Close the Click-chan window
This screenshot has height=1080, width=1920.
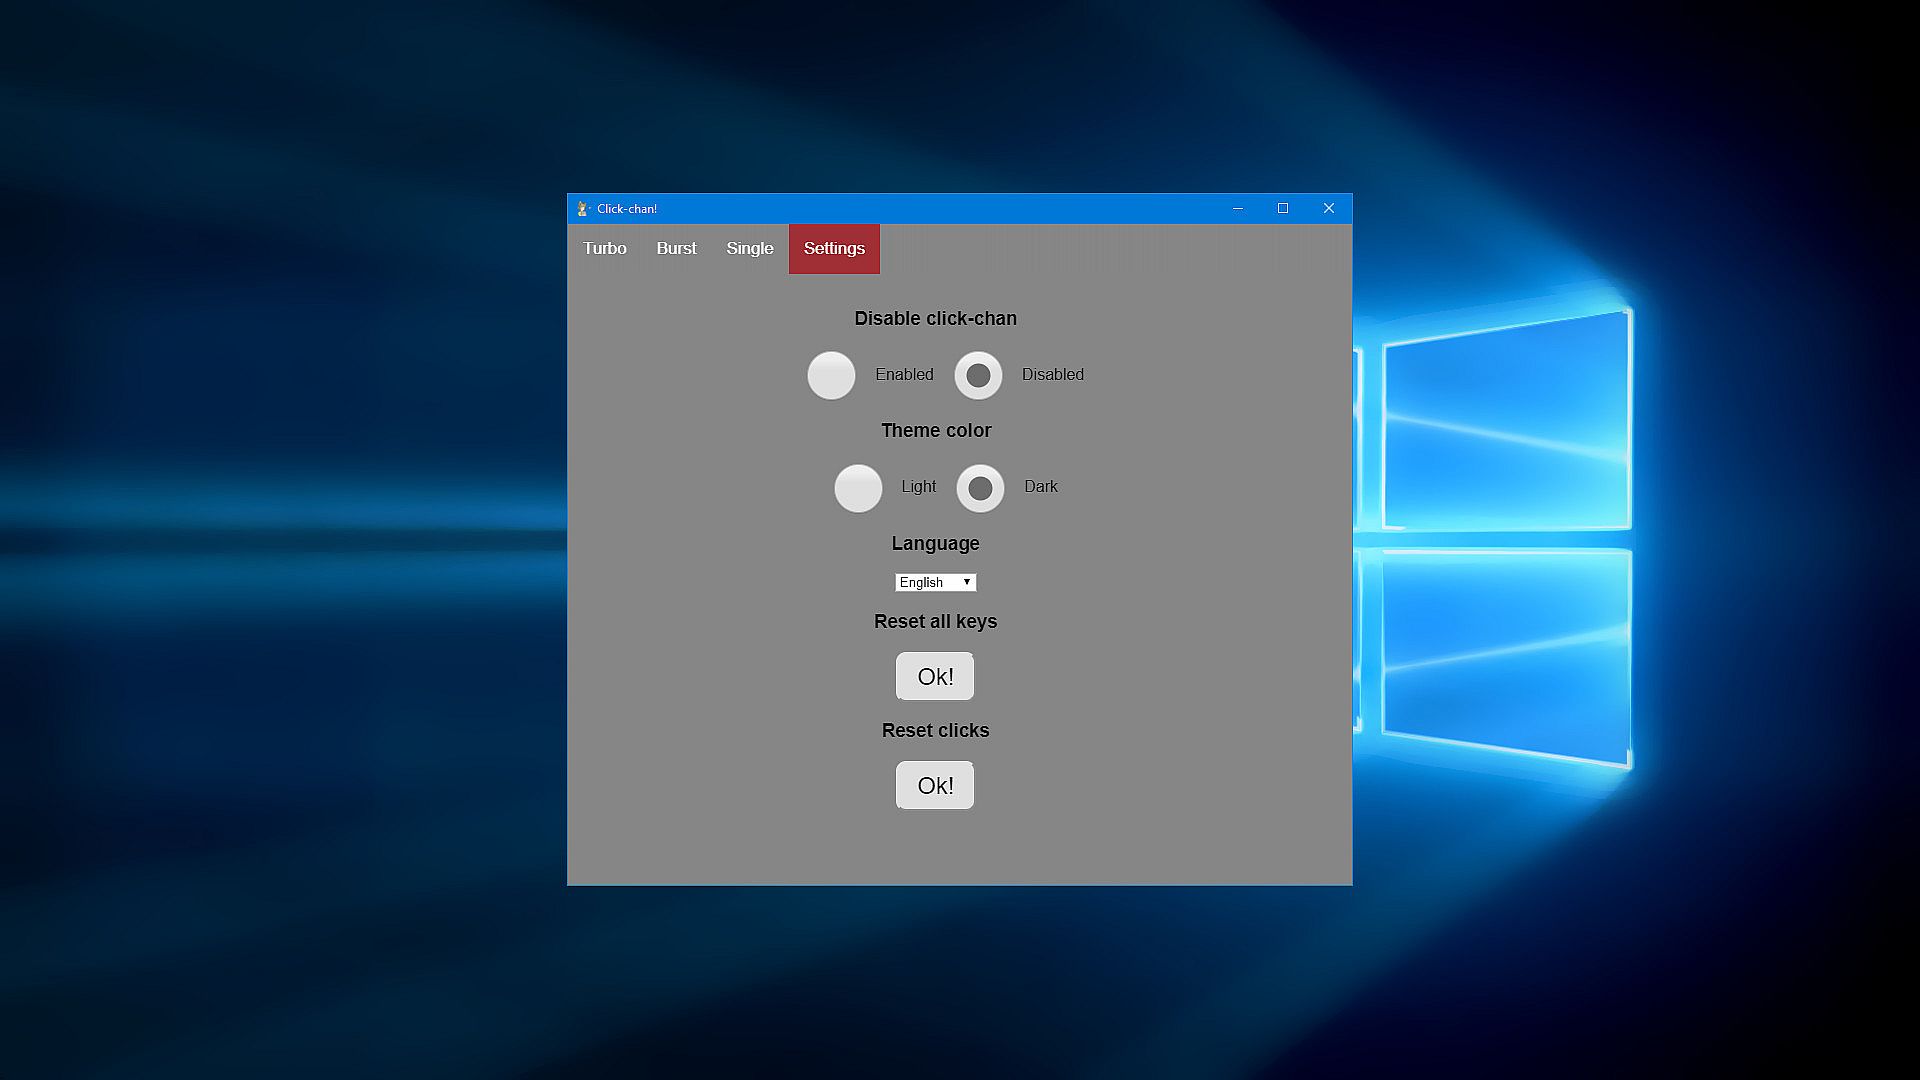(x=1329, y=209)
